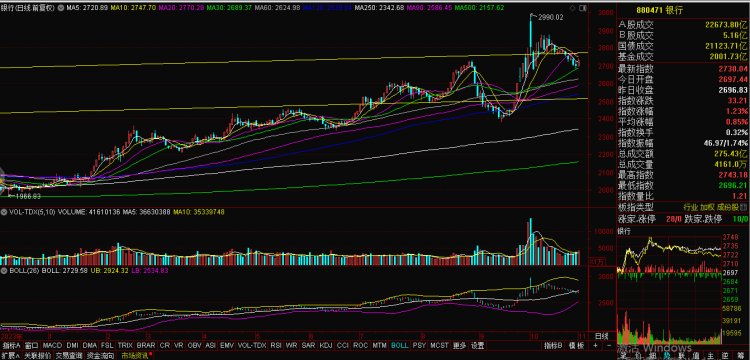This screenshot has width=750, height=360.
Task: Select the DMI indicator tab
Action: [x=73, y=345]
